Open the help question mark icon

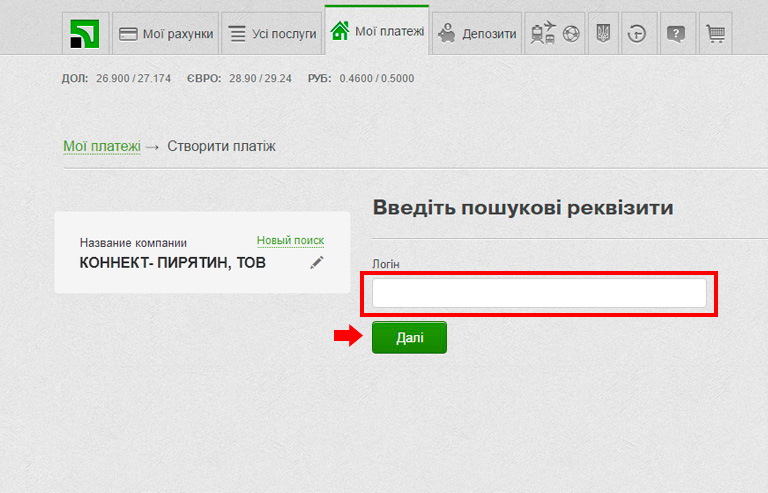676,33
